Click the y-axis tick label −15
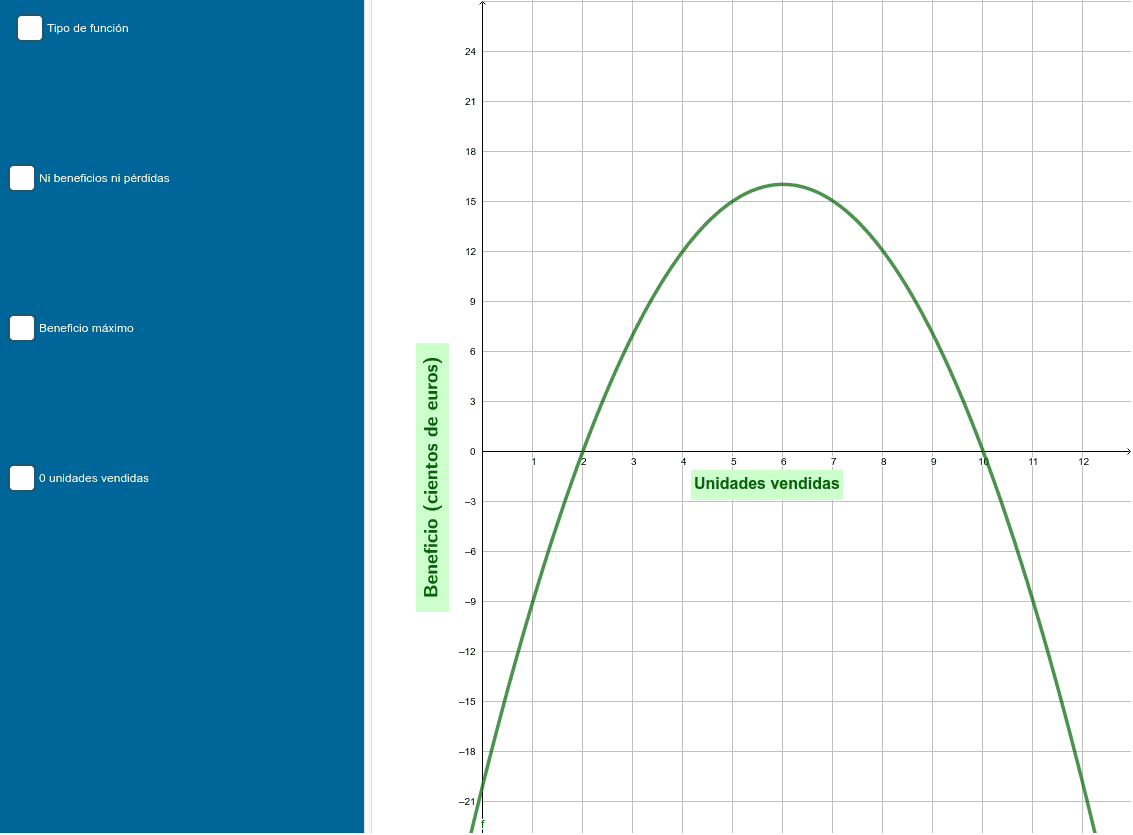1133x835 pixels. pyautogui.click(x=468, y=702)
